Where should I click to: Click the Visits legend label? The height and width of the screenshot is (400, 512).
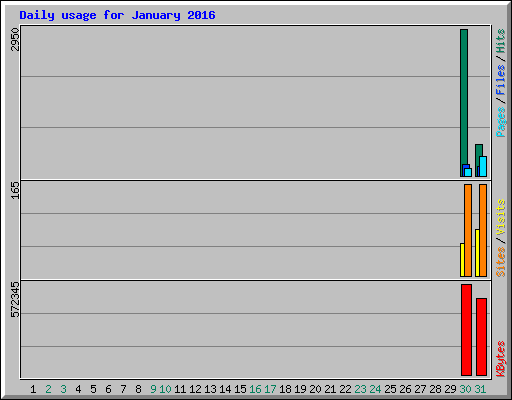[501, 218]
